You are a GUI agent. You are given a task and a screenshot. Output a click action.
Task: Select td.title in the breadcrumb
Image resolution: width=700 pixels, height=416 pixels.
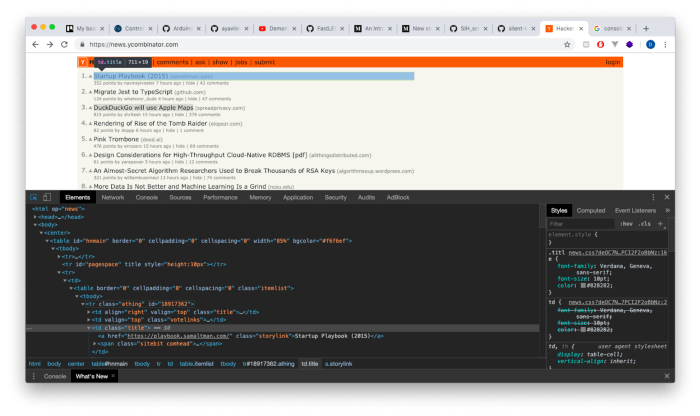(x=309, y=364)
